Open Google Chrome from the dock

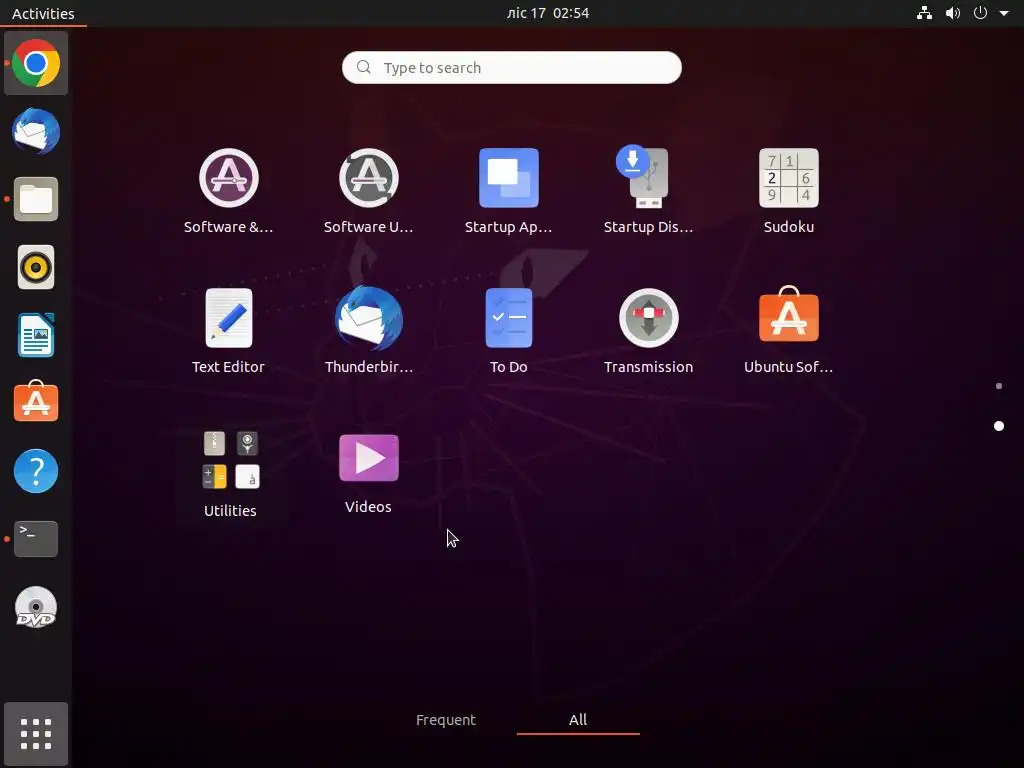coord(36,63)
